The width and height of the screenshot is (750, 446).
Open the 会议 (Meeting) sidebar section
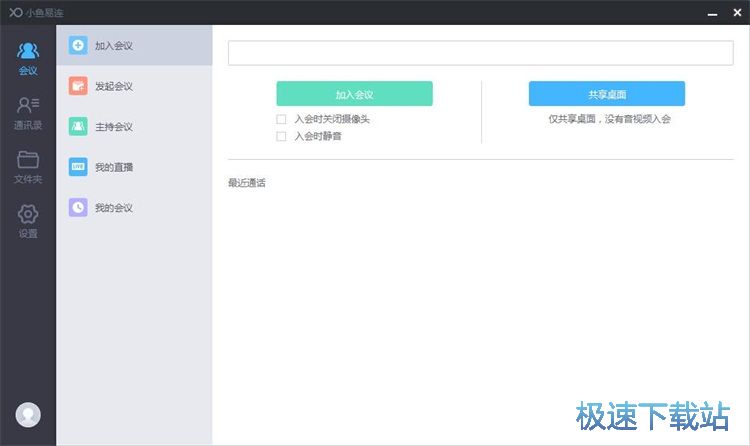[x=28, y=59]
